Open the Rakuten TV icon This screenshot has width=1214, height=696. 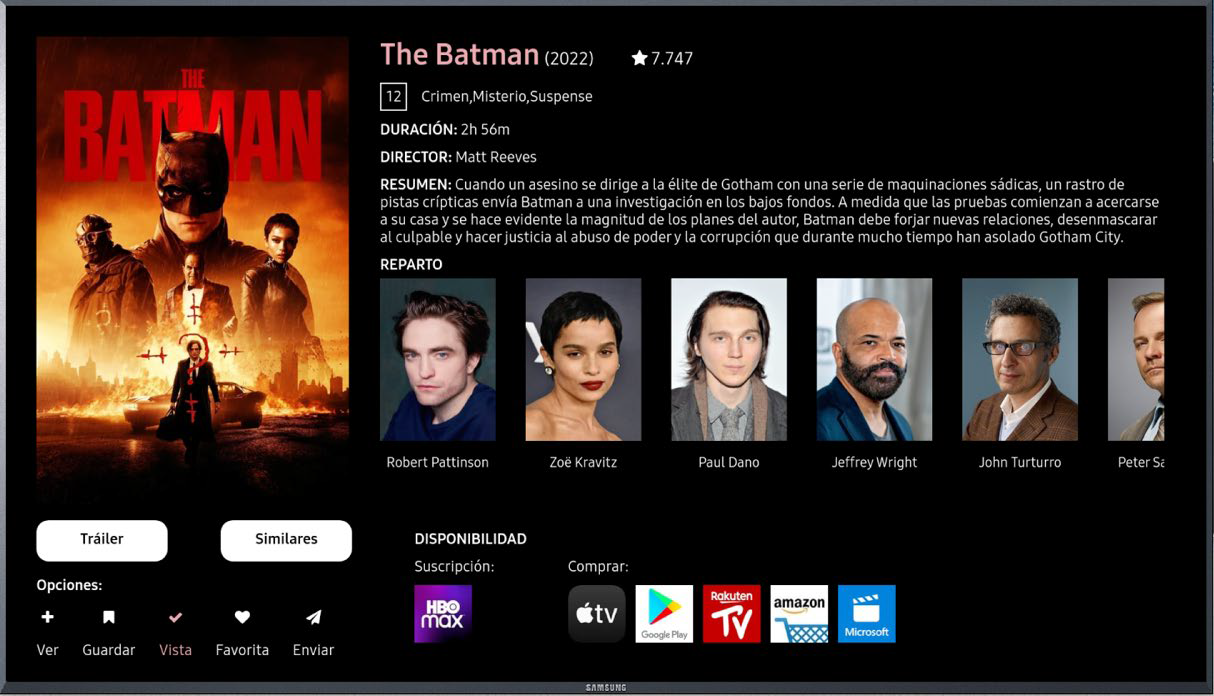pos(732,614)
